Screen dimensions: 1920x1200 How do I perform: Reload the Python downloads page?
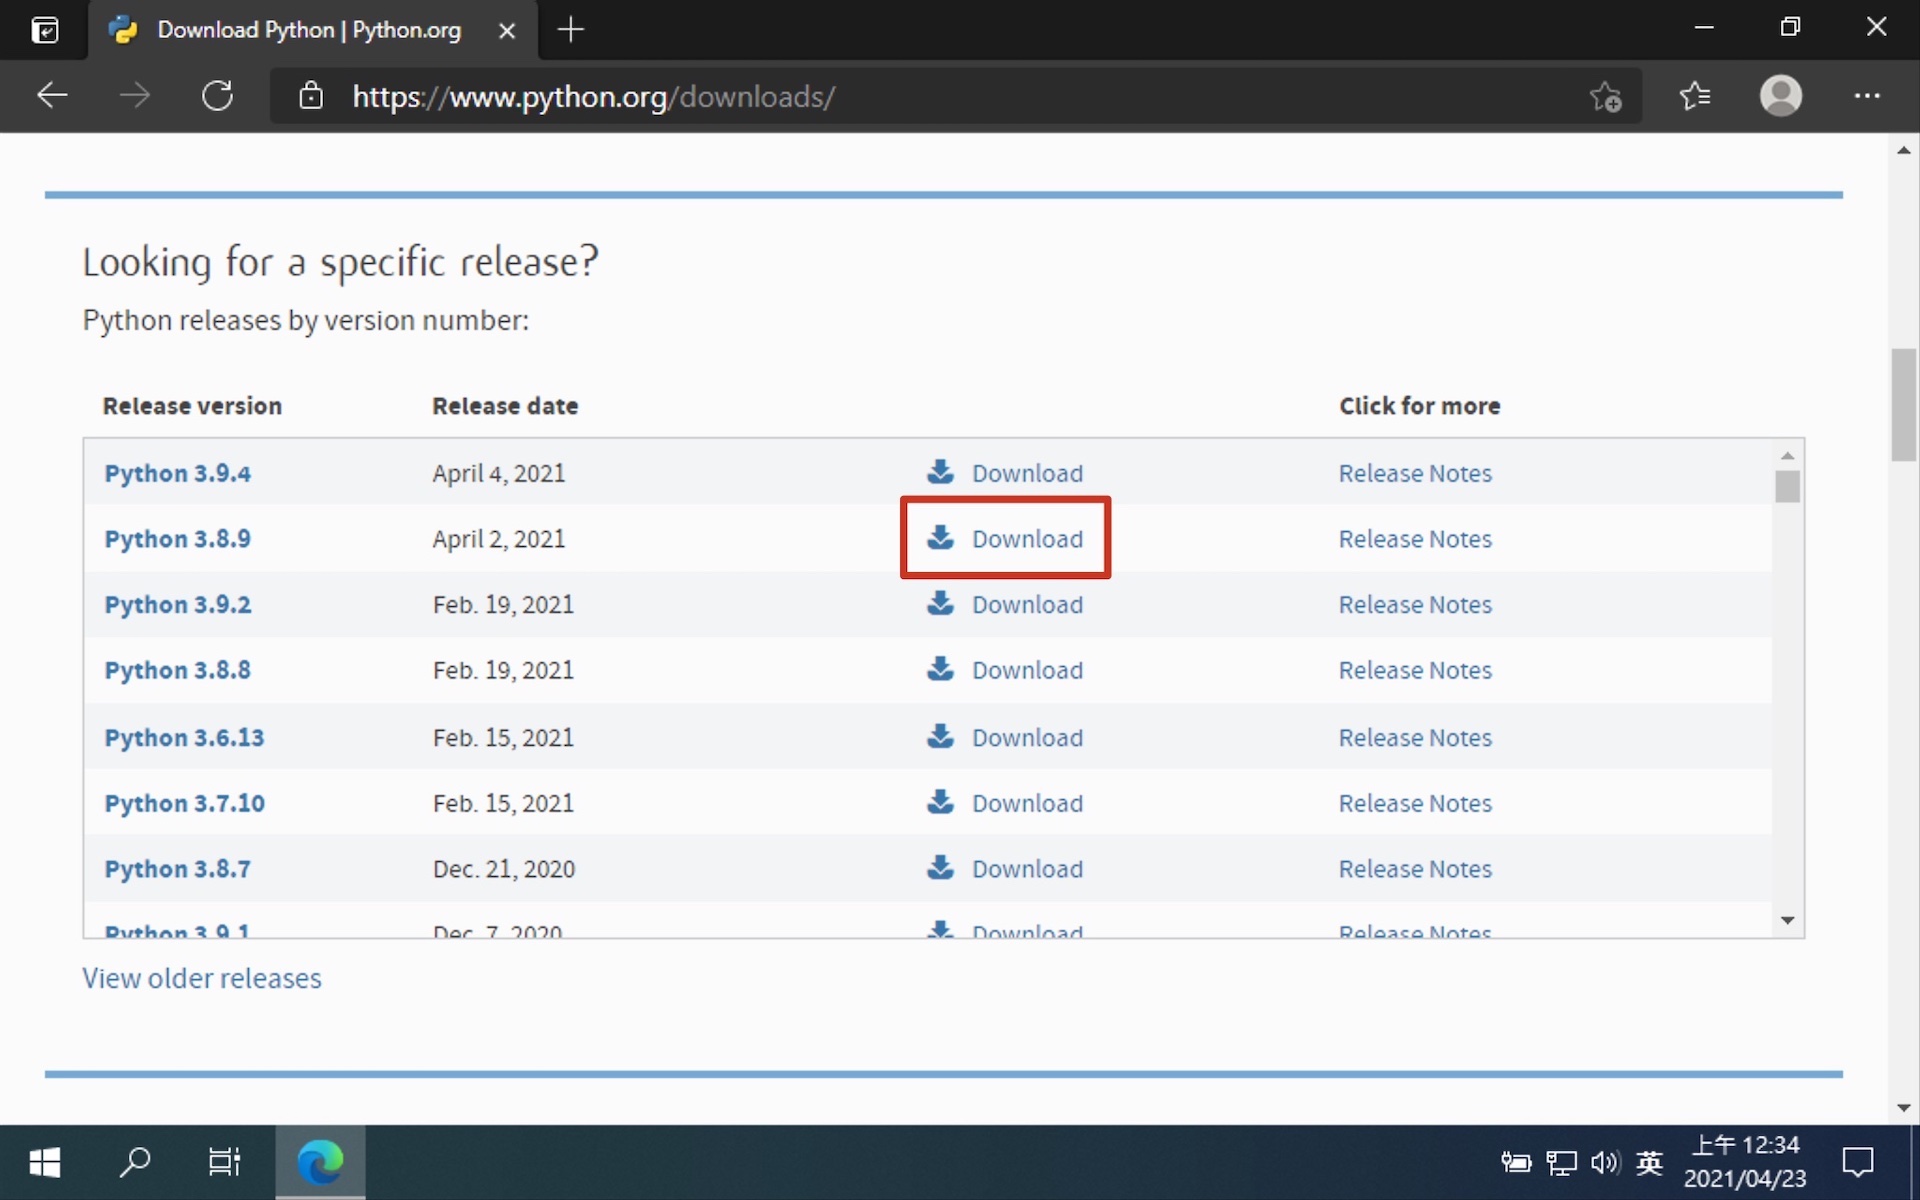217,96
